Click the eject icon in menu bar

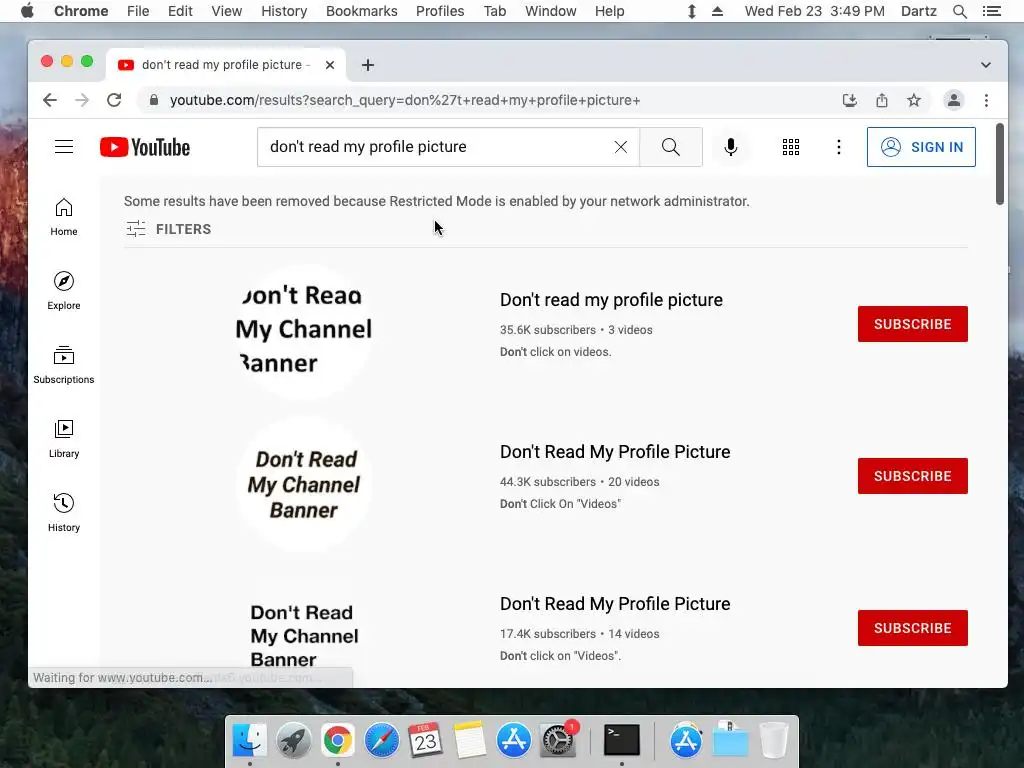(x=717, y=11)
